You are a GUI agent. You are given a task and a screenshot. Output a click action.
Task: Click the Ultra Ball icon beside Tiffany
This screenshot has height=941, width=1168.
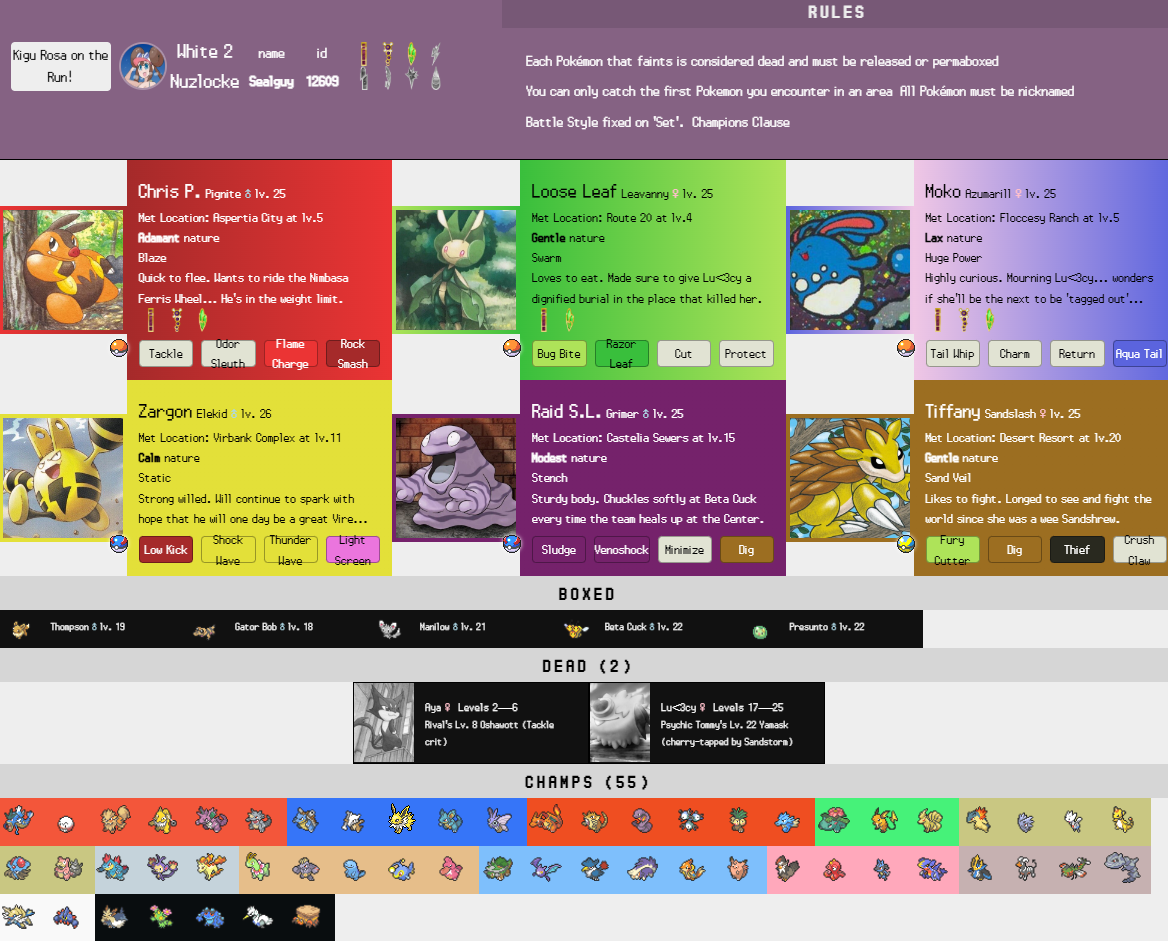905,543
